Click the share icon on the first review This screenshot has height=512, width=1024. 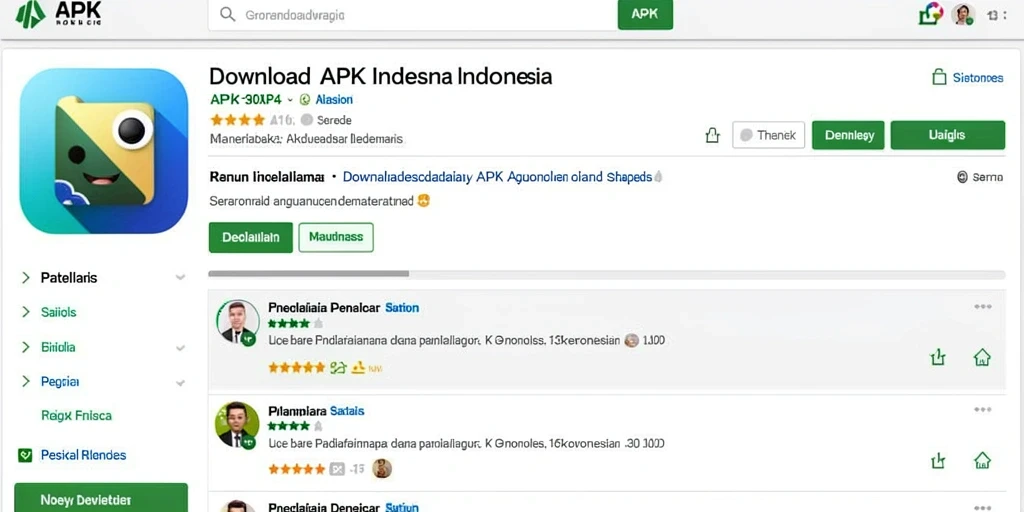(938, 357)
